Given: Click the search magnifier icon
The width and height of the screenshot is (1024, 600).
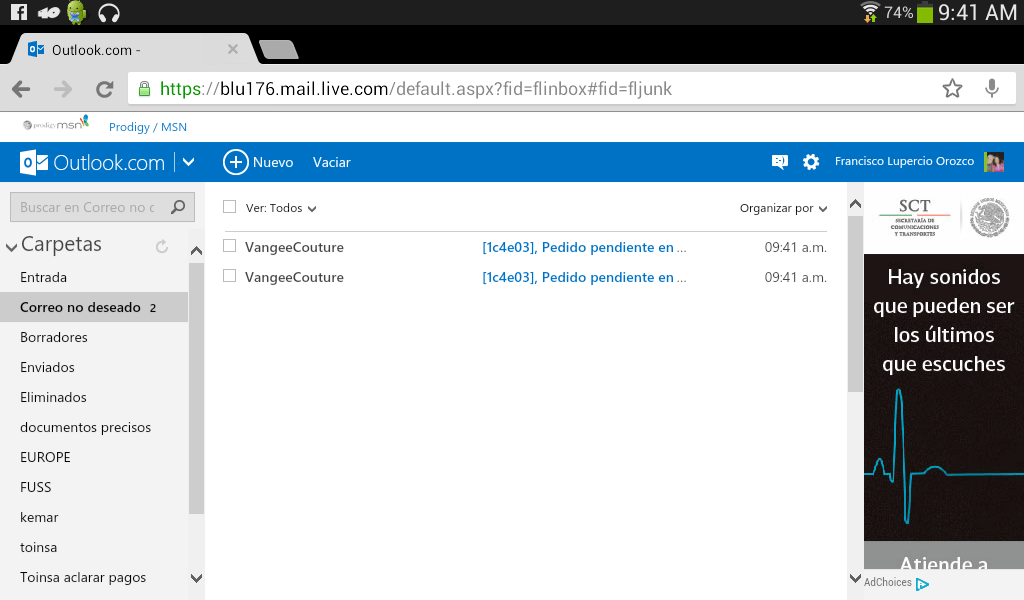Looking at the screenshot, I should point(178,207).
